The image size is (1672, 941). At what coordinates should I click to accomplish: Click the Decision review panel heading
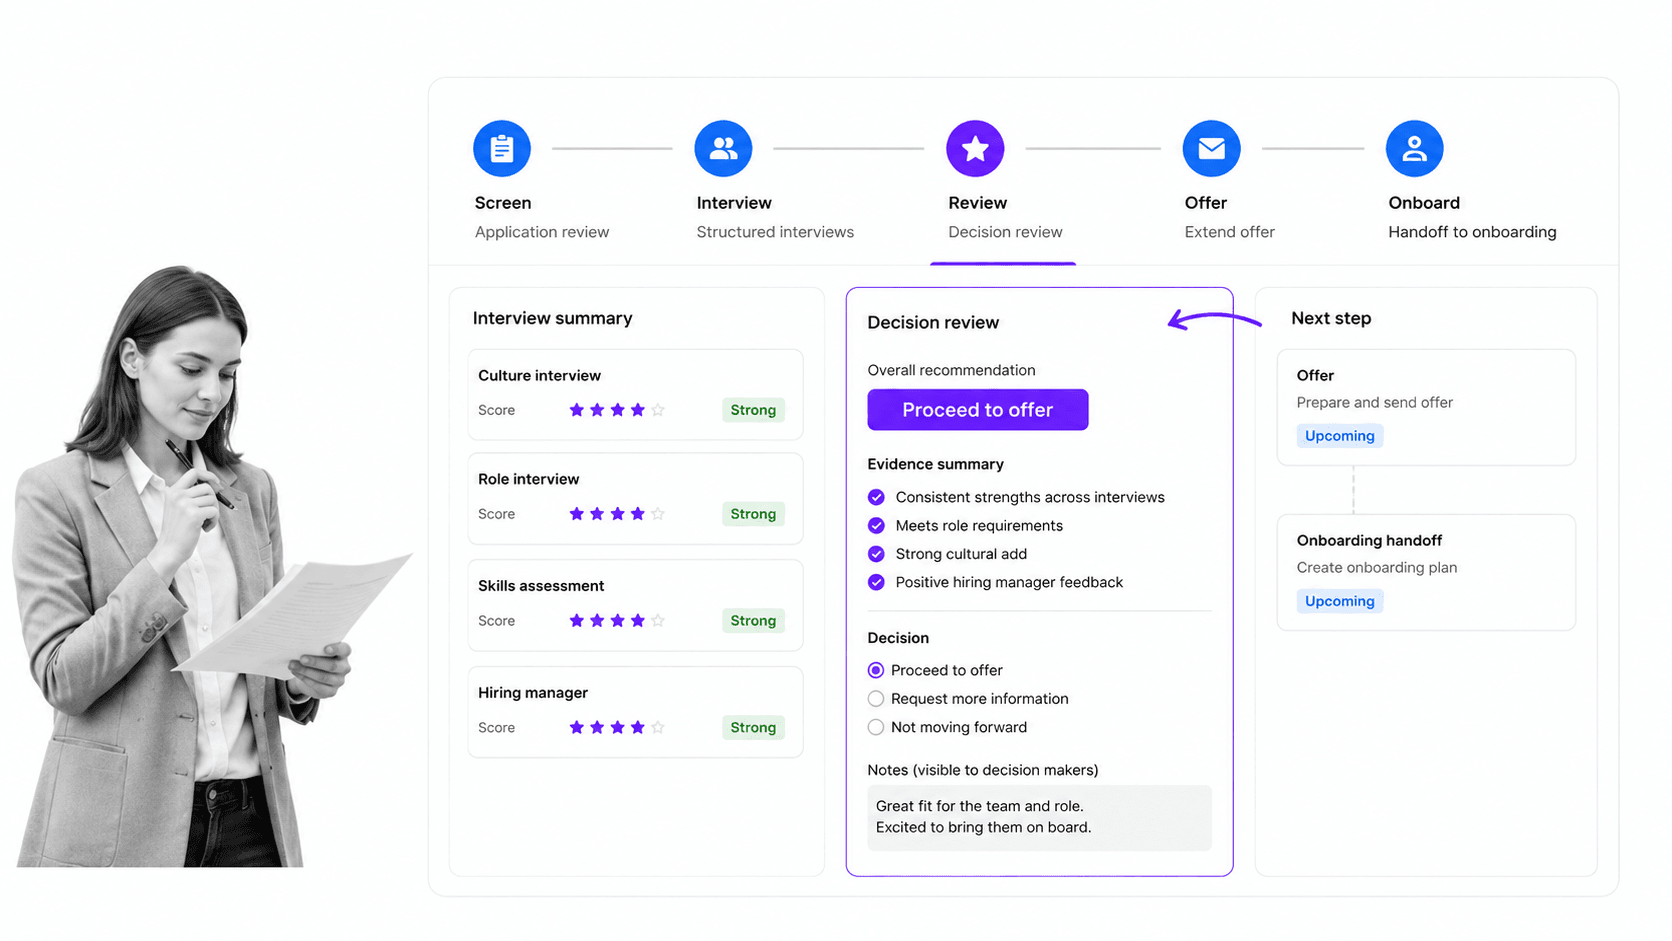tap(933, 323)
